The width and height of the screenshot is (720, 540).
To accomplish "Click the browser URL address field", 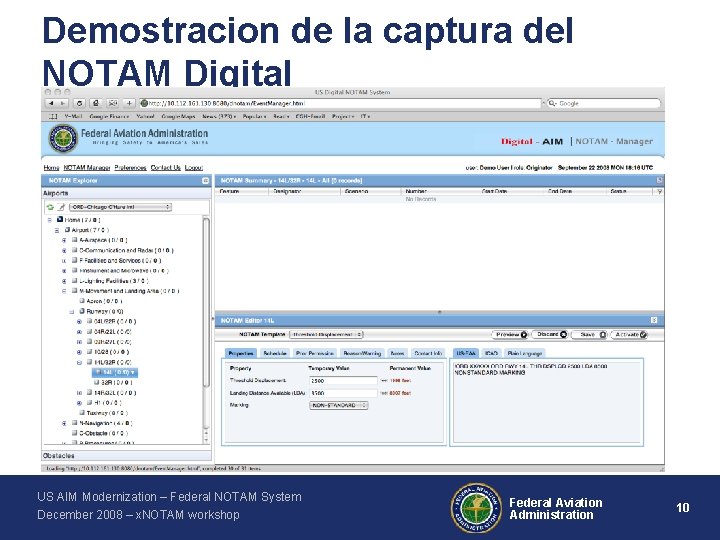I will [341, 104].
